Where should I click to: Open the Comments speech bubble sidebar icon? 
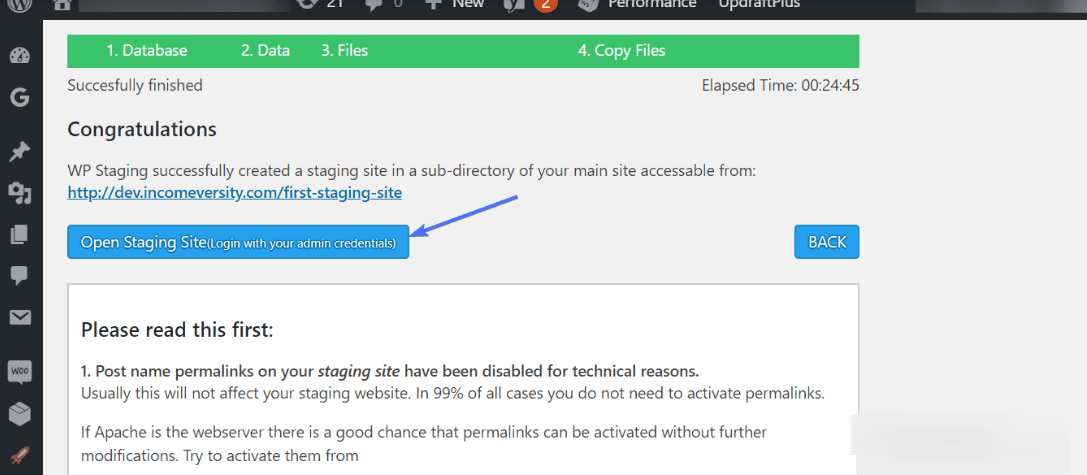coord(19,276)
